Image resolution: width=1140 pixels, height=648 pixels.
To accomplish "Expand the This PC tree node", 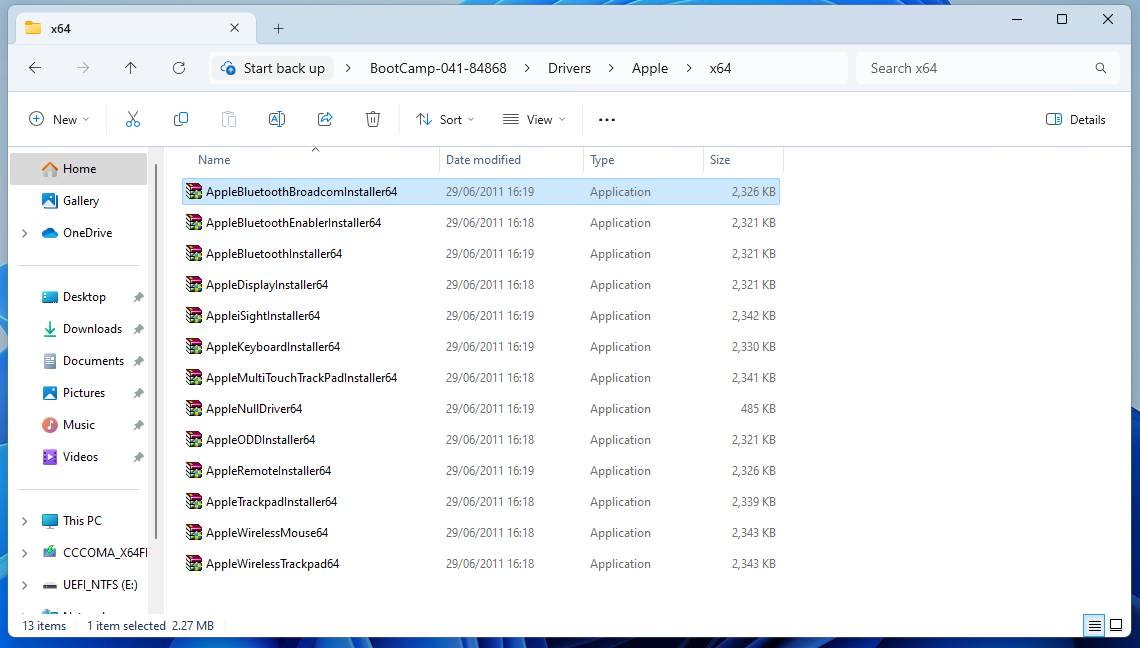I will point(25,521).
